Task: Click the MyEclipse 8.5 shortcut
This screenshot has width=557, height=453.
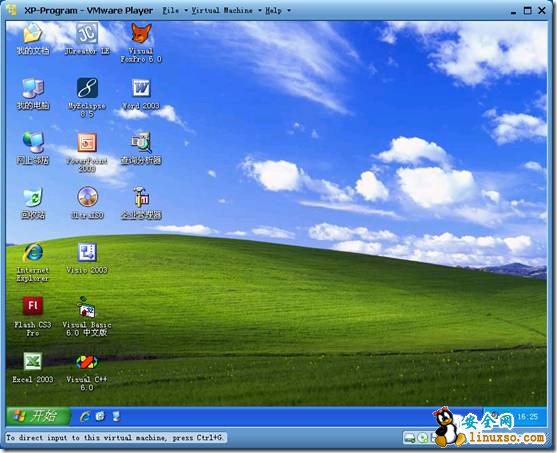Action: click(x=87, y=98)
